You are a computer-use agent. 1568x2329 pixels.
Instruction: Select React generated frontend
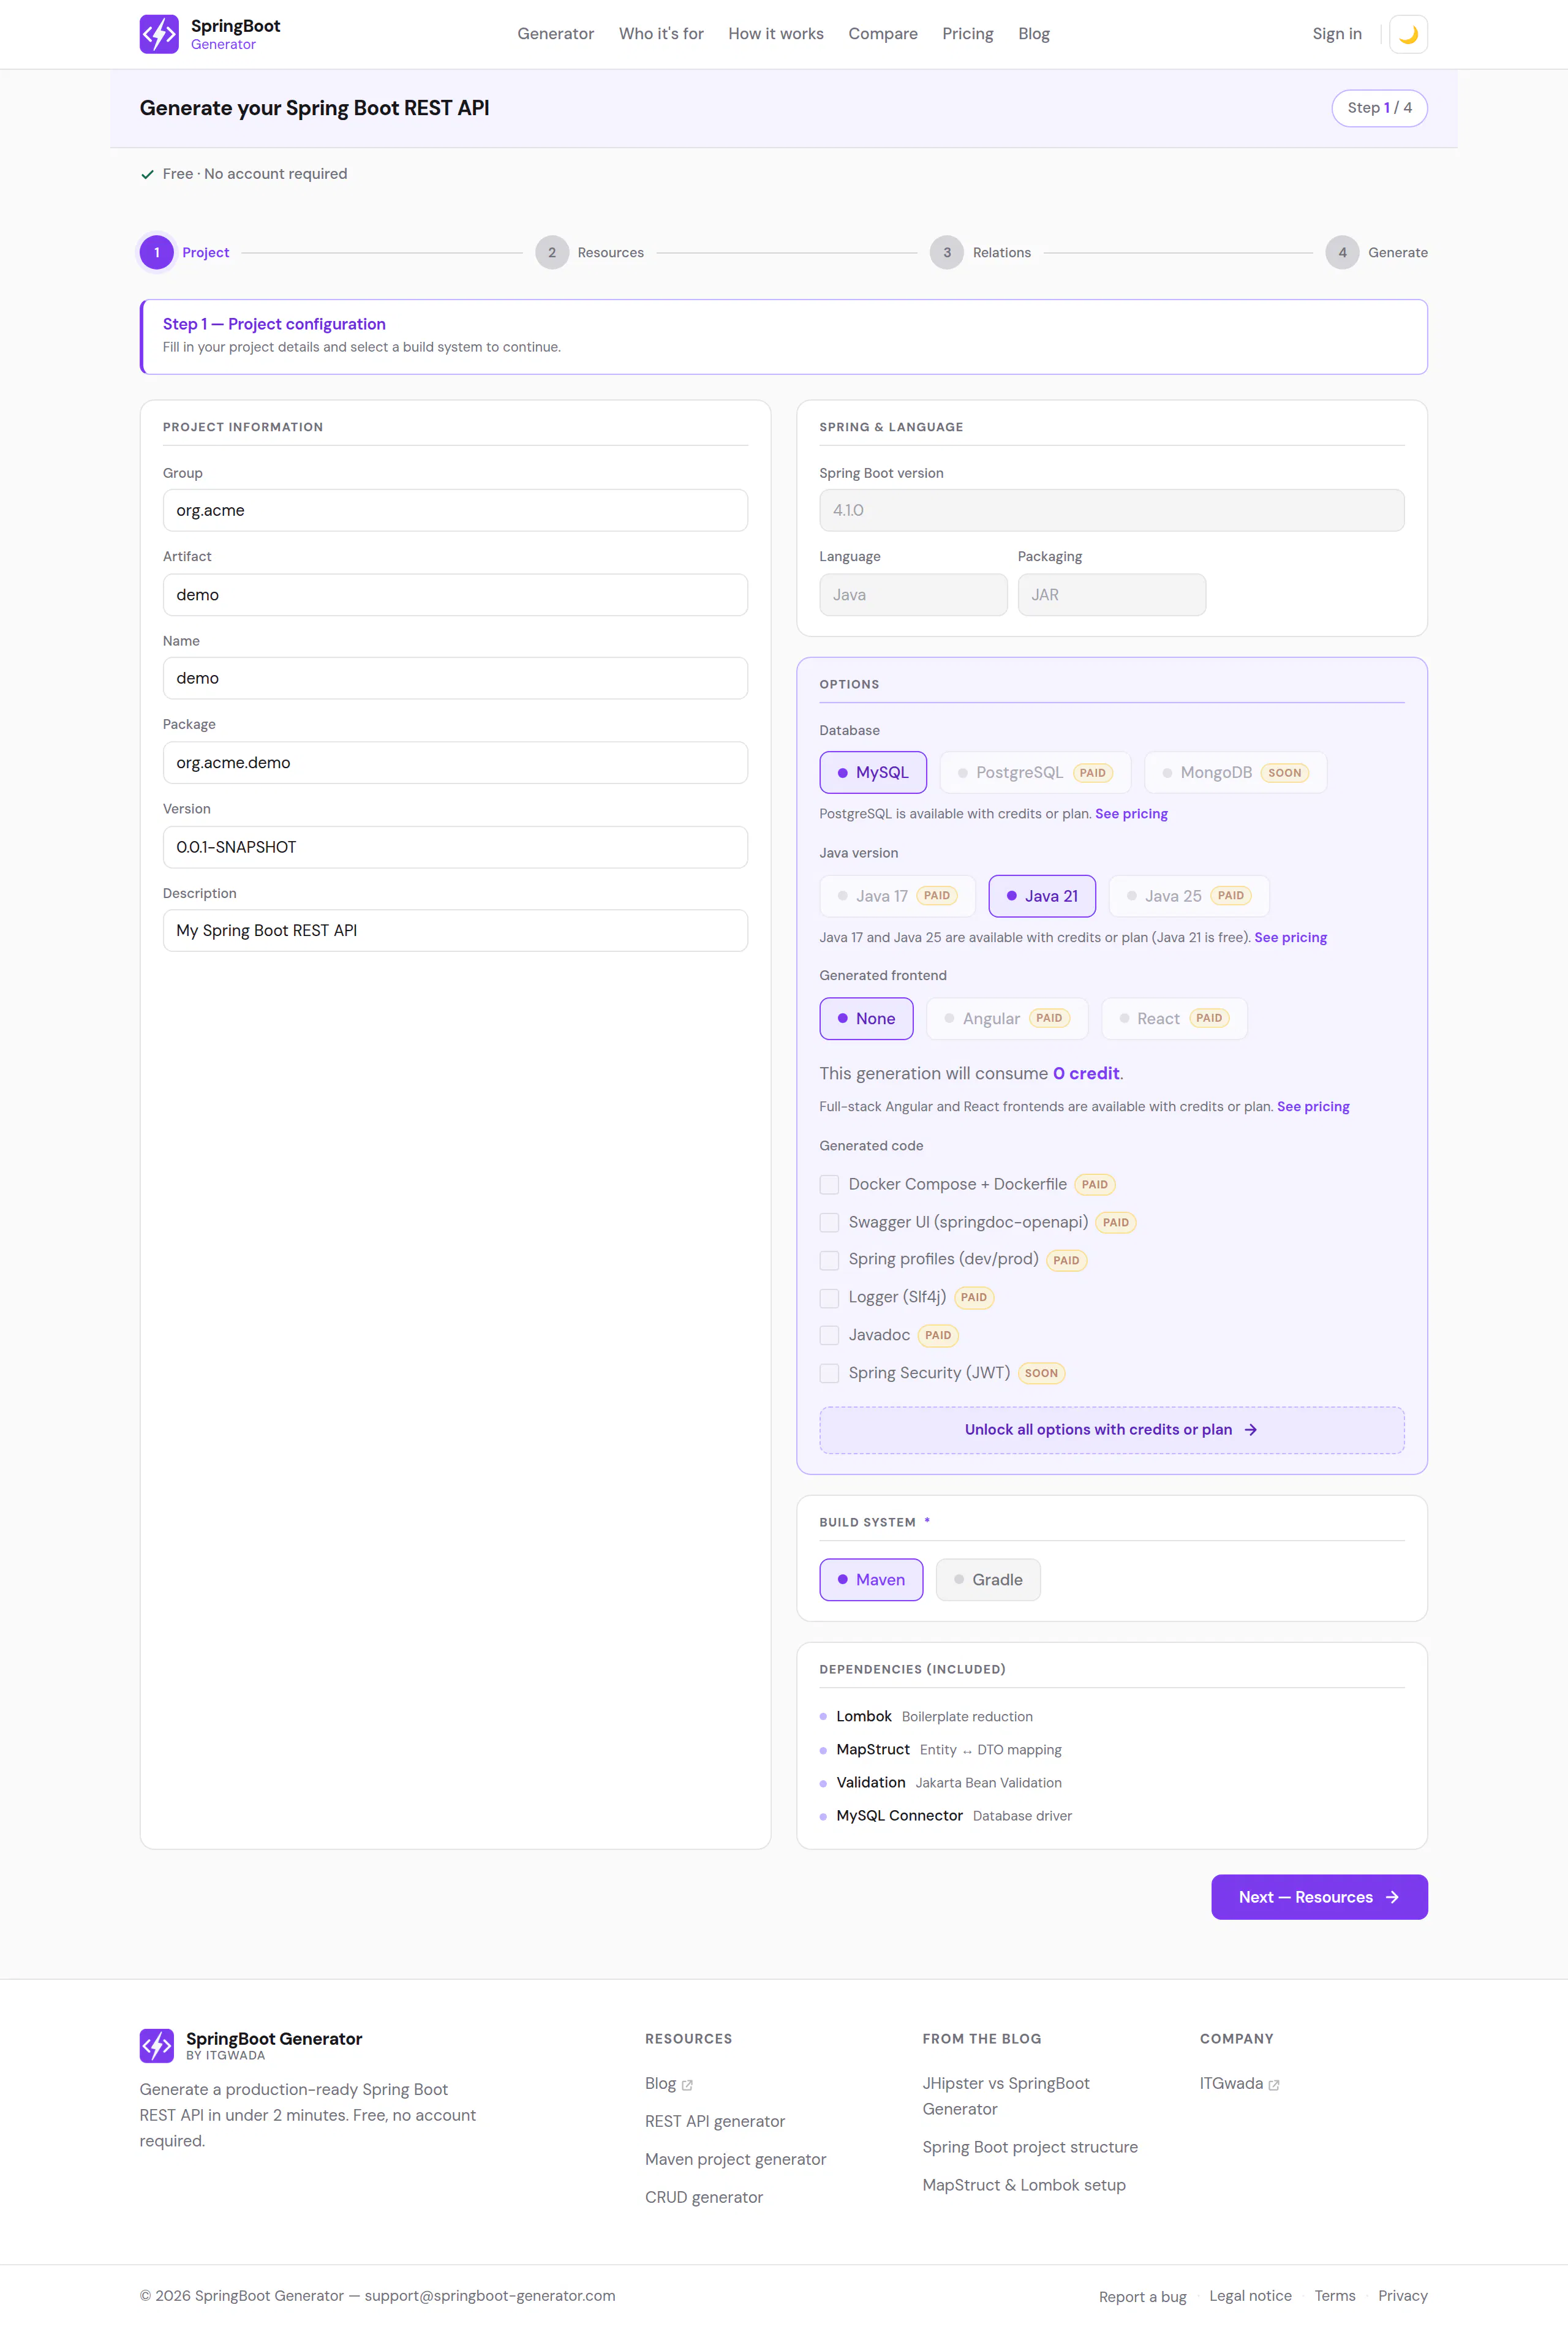pos(1174,1018)
